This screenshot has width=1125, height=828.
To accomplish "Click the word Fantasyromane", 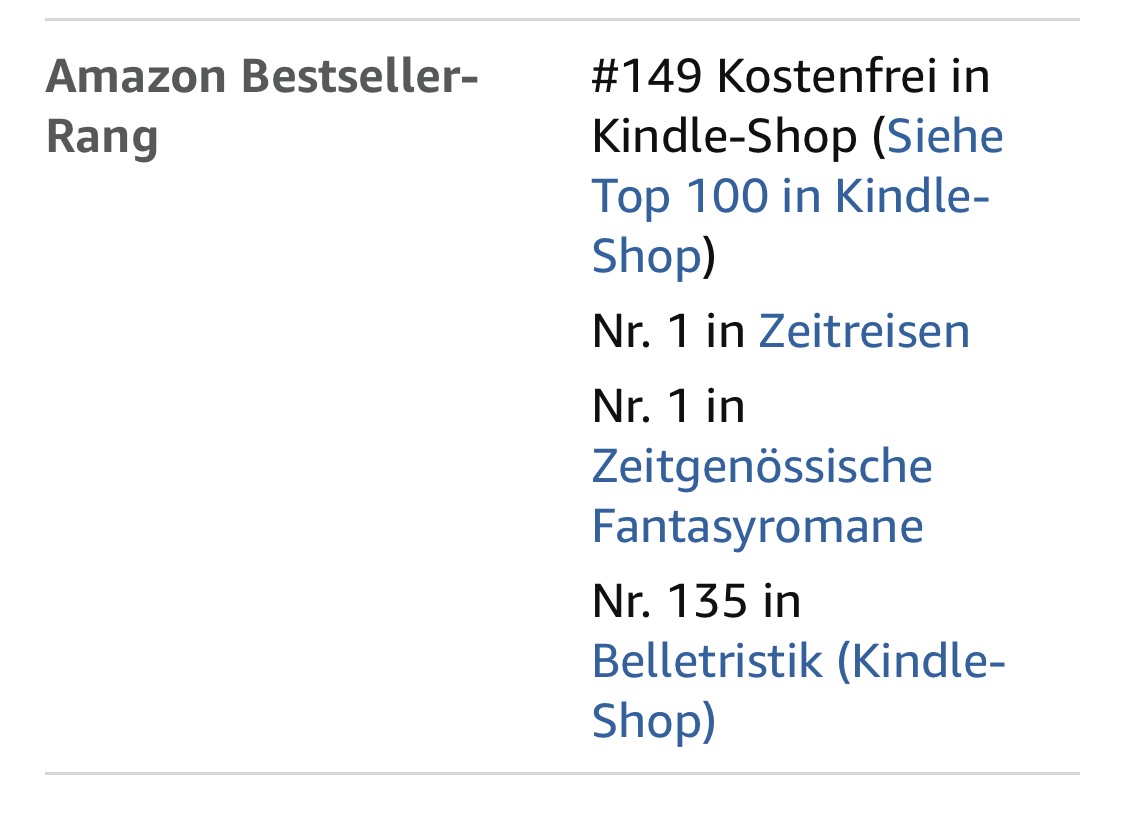I will [757, 526].
